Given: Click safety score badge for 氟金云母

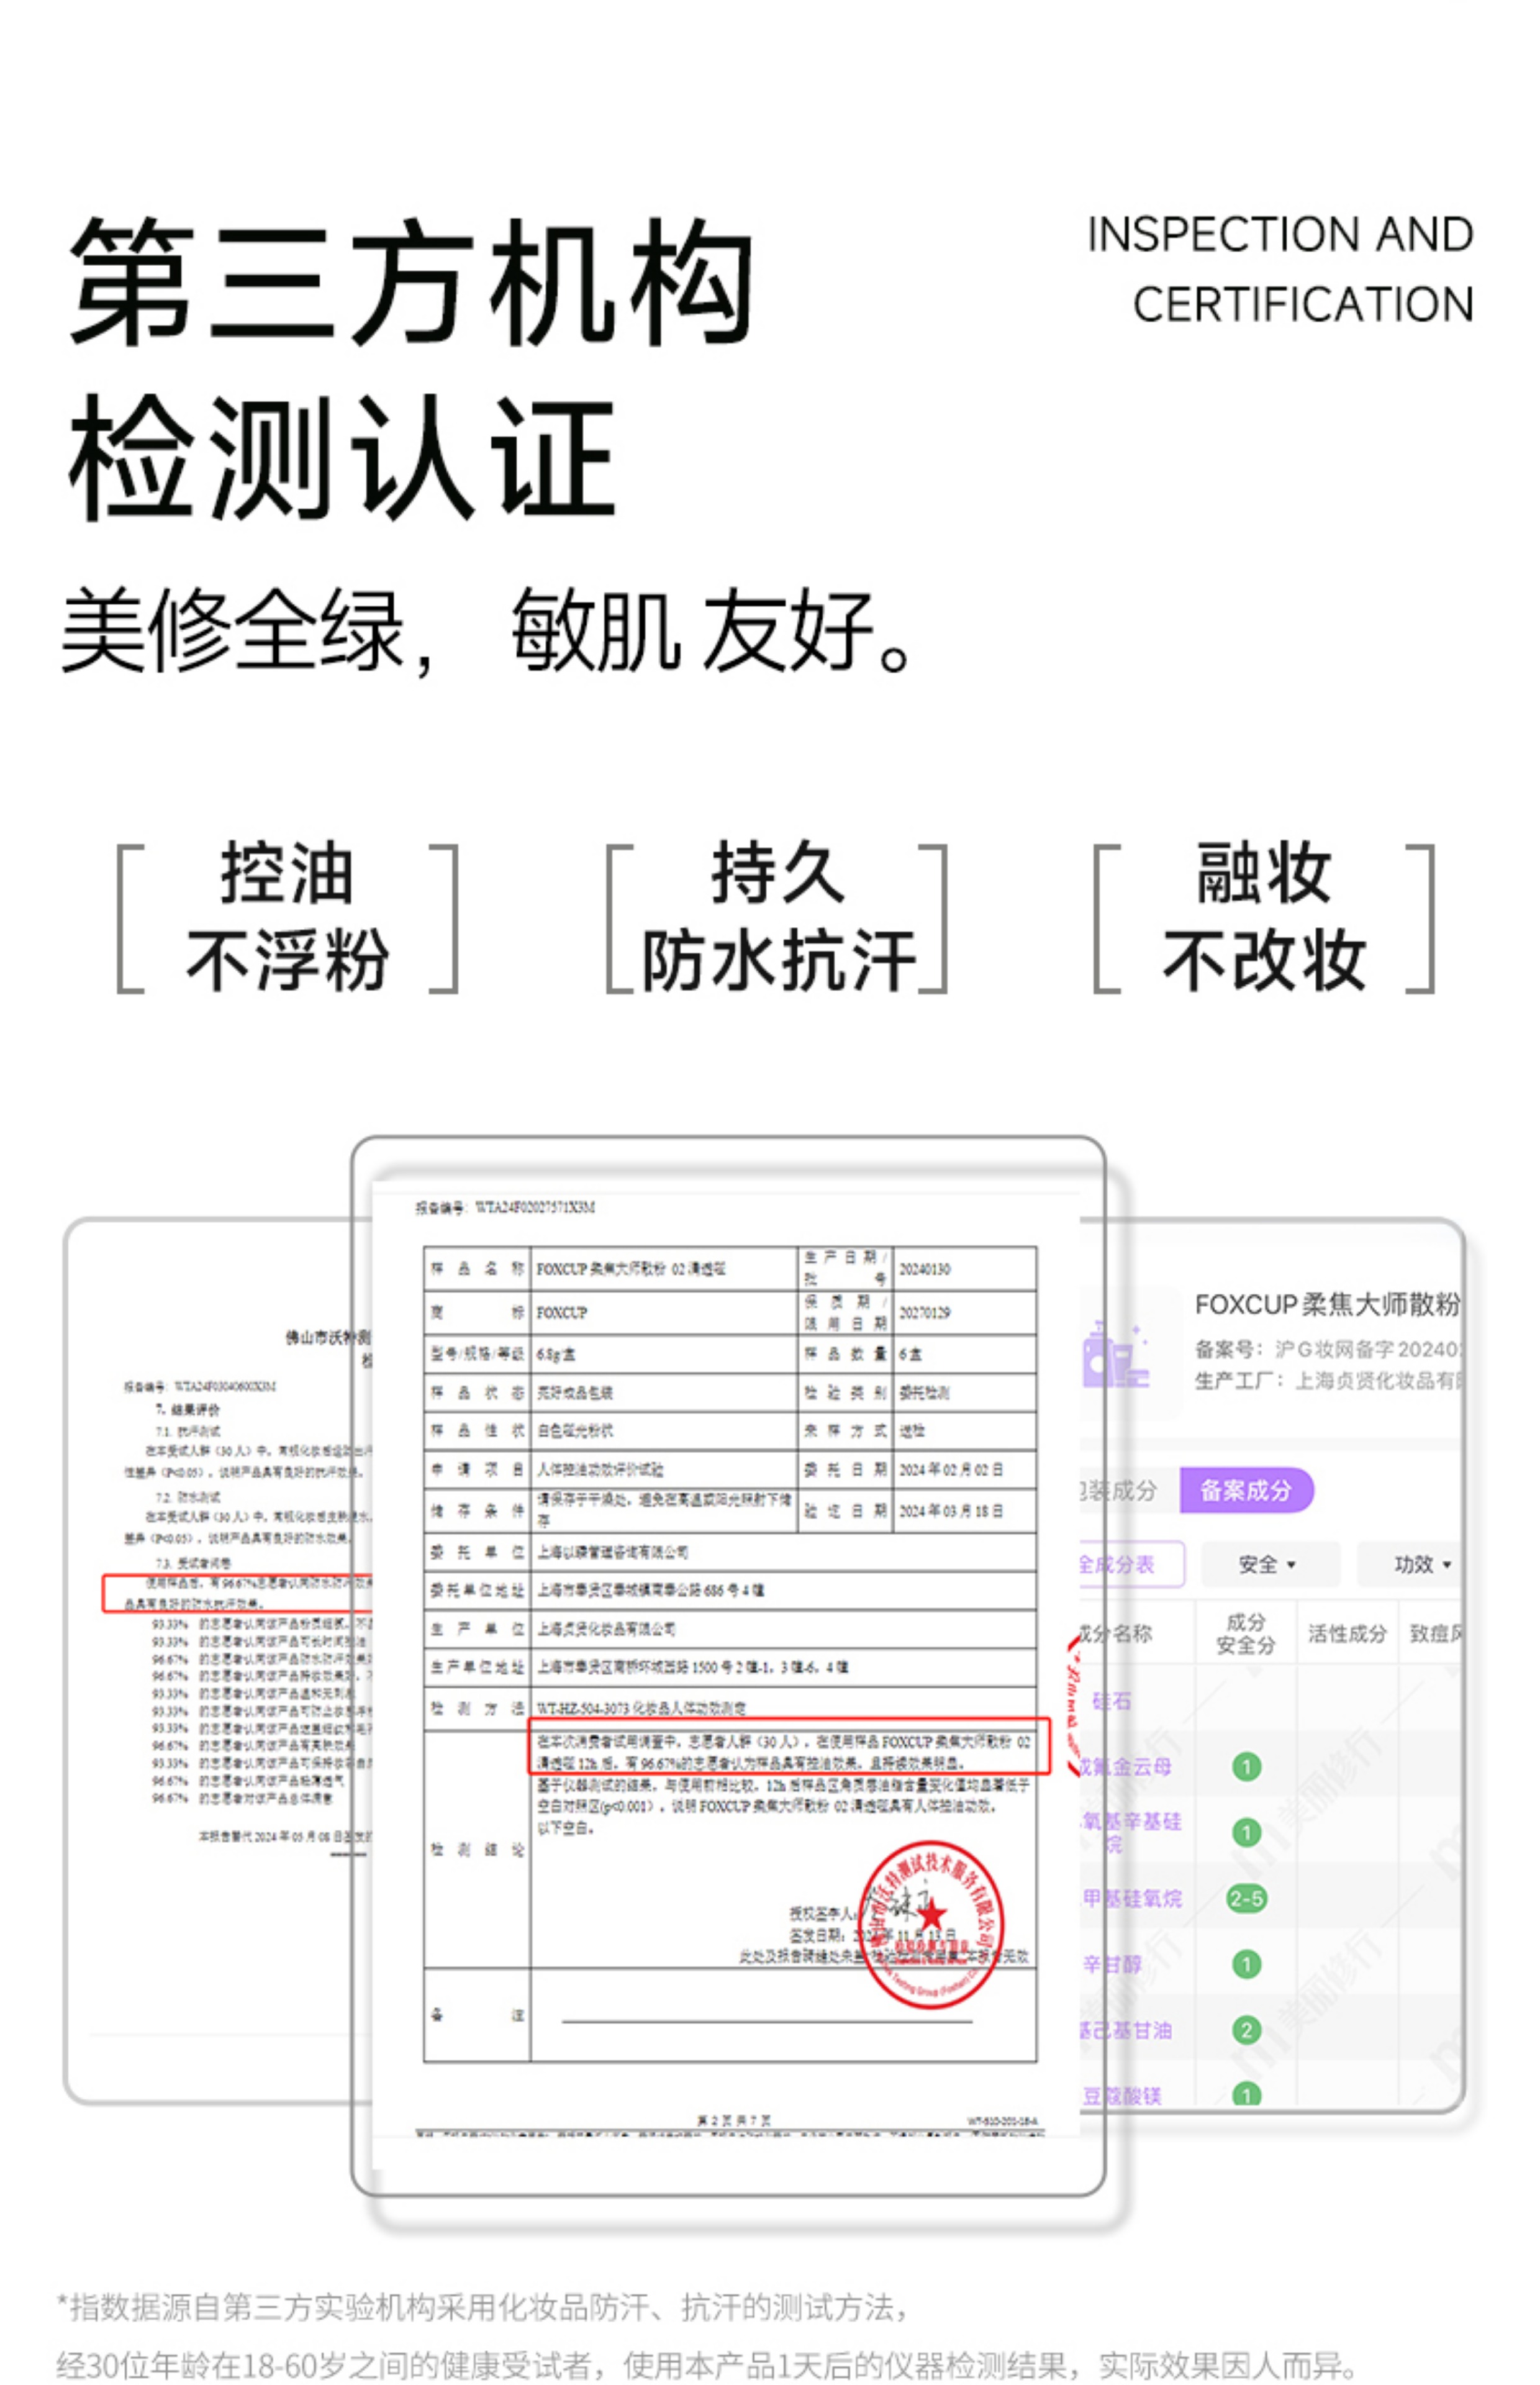Looking at the screenshot, I should coord(1246,1767).
